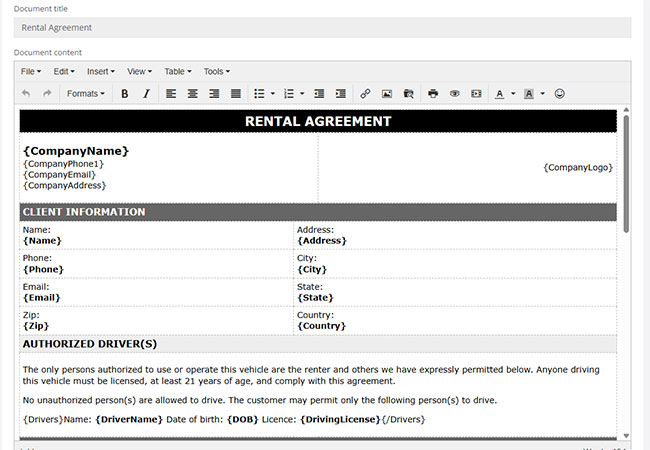Increase indent of paragraph
Image resolution: width=650 pixels, height=450 pixels.
[x=340, y=94]
